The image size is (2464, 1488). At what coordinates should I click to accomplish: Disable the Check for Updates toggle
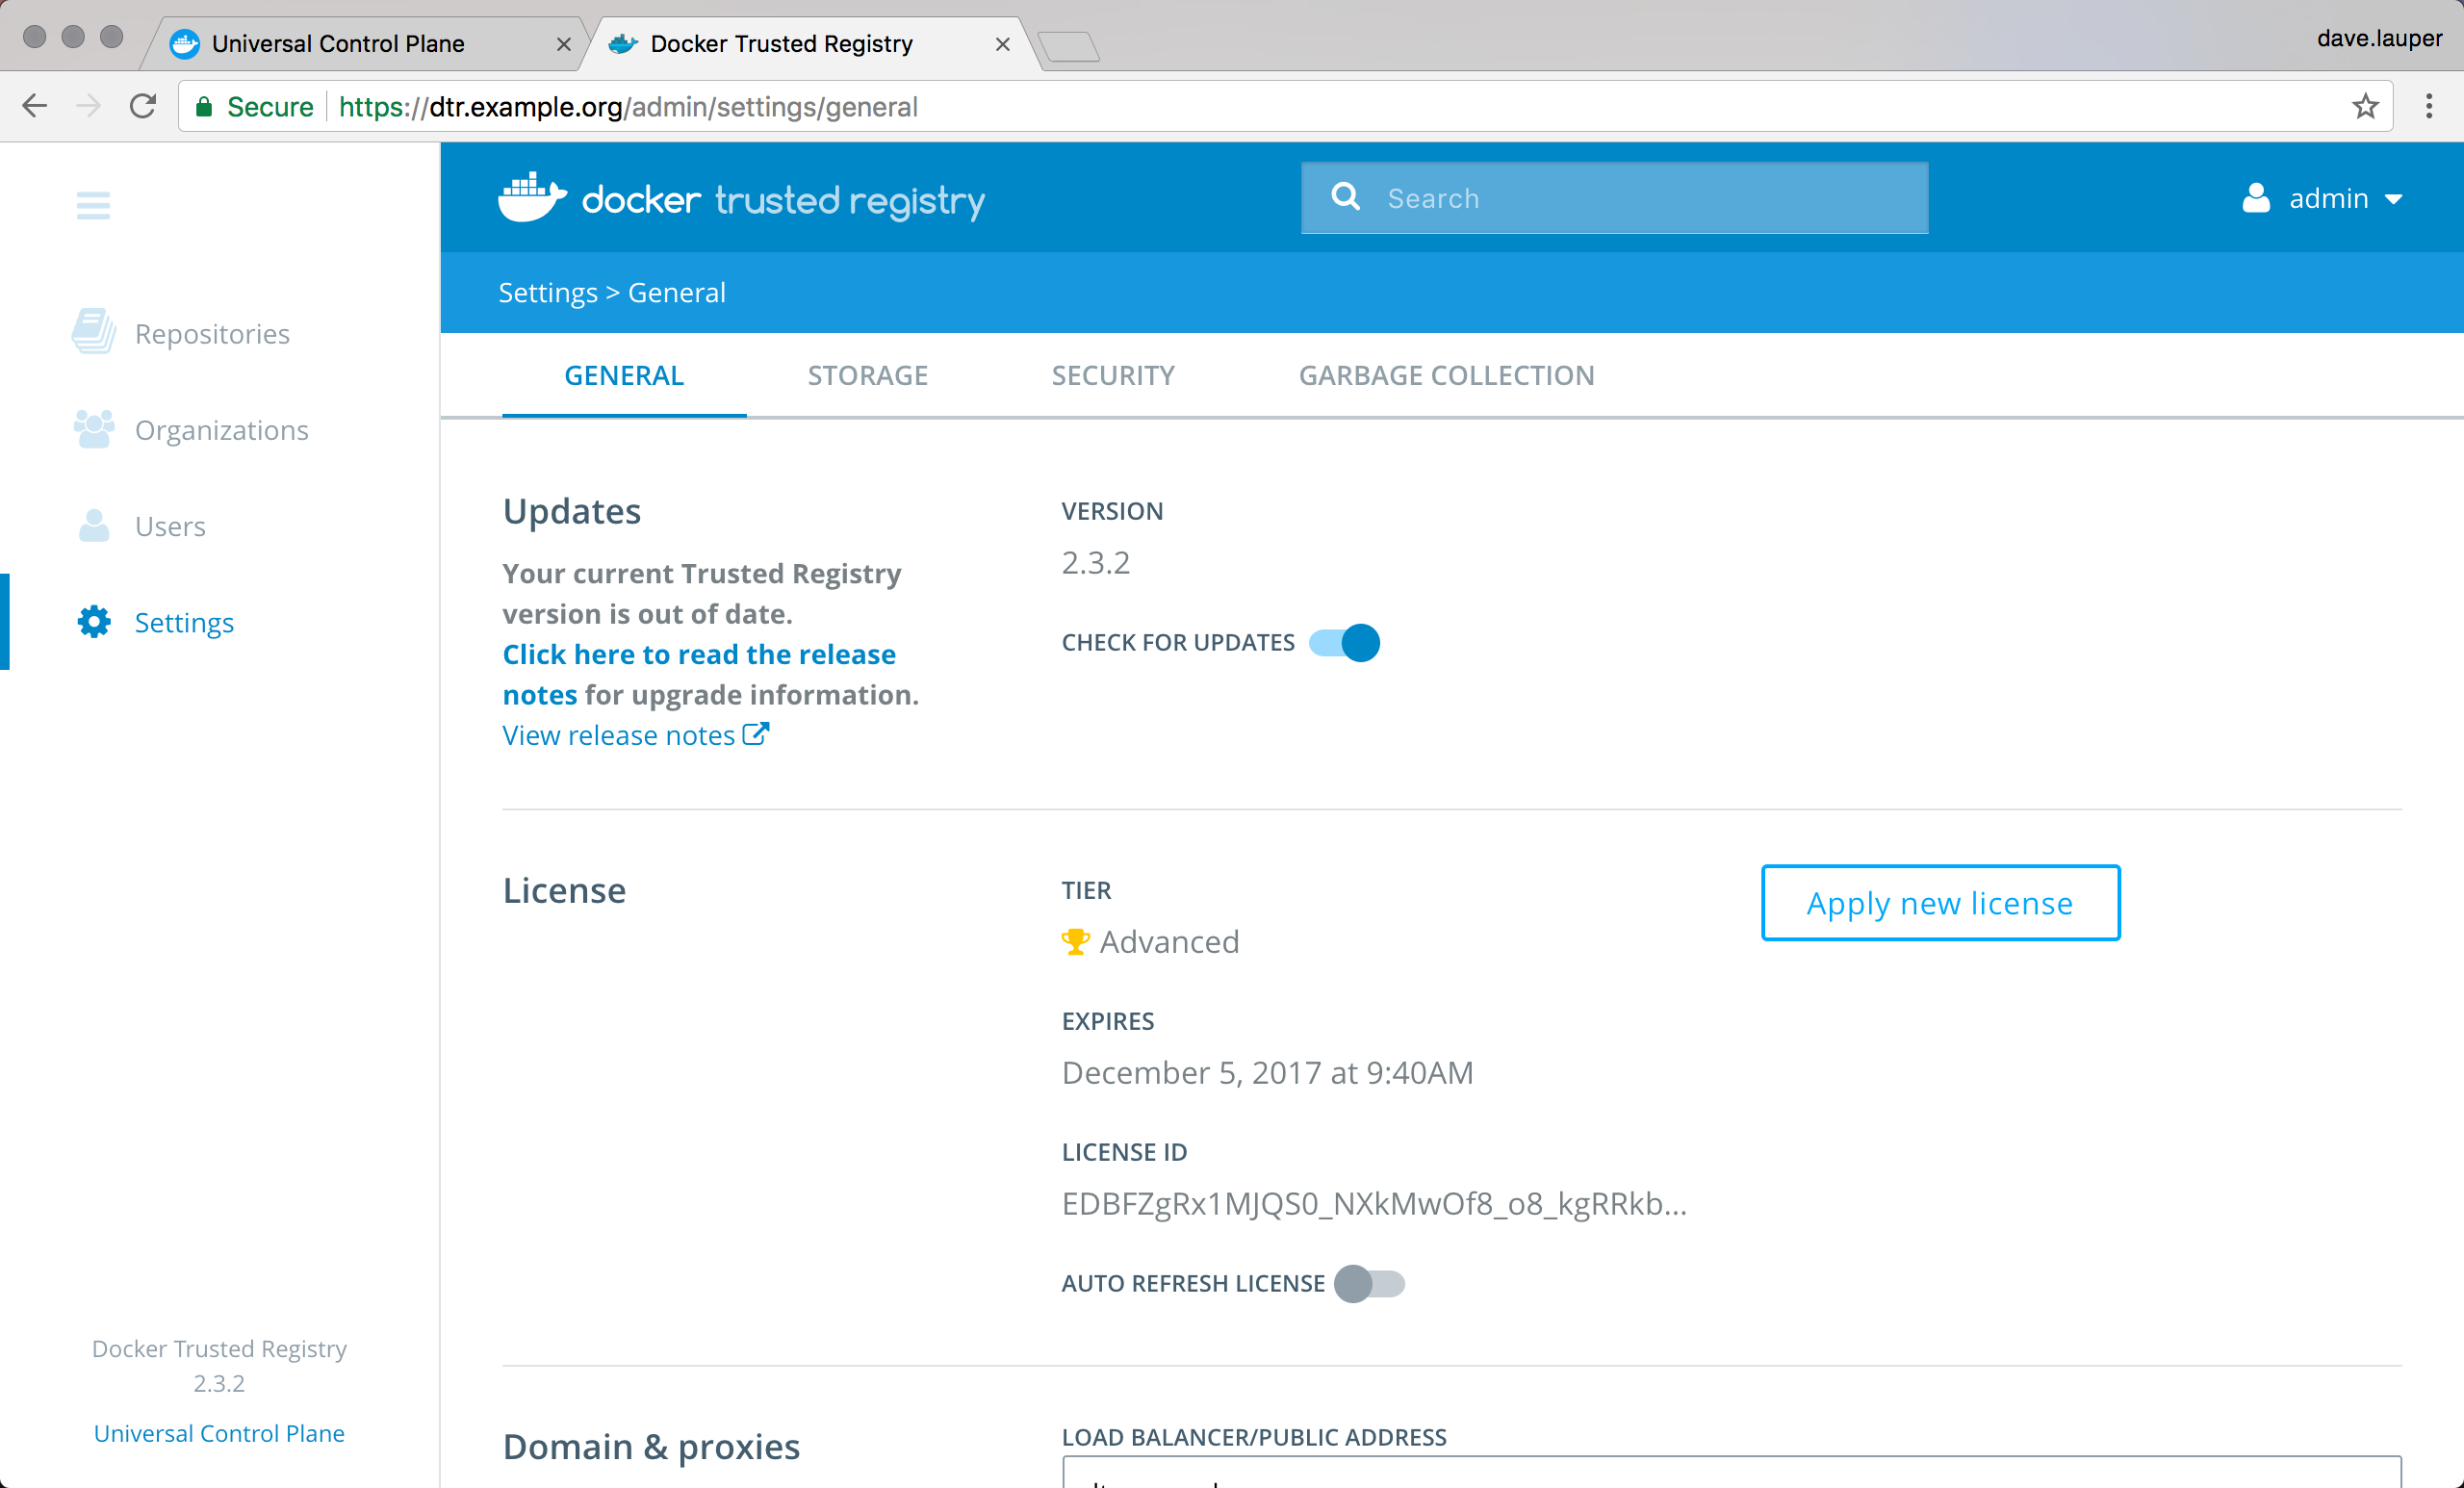[x=1343, y=642]
